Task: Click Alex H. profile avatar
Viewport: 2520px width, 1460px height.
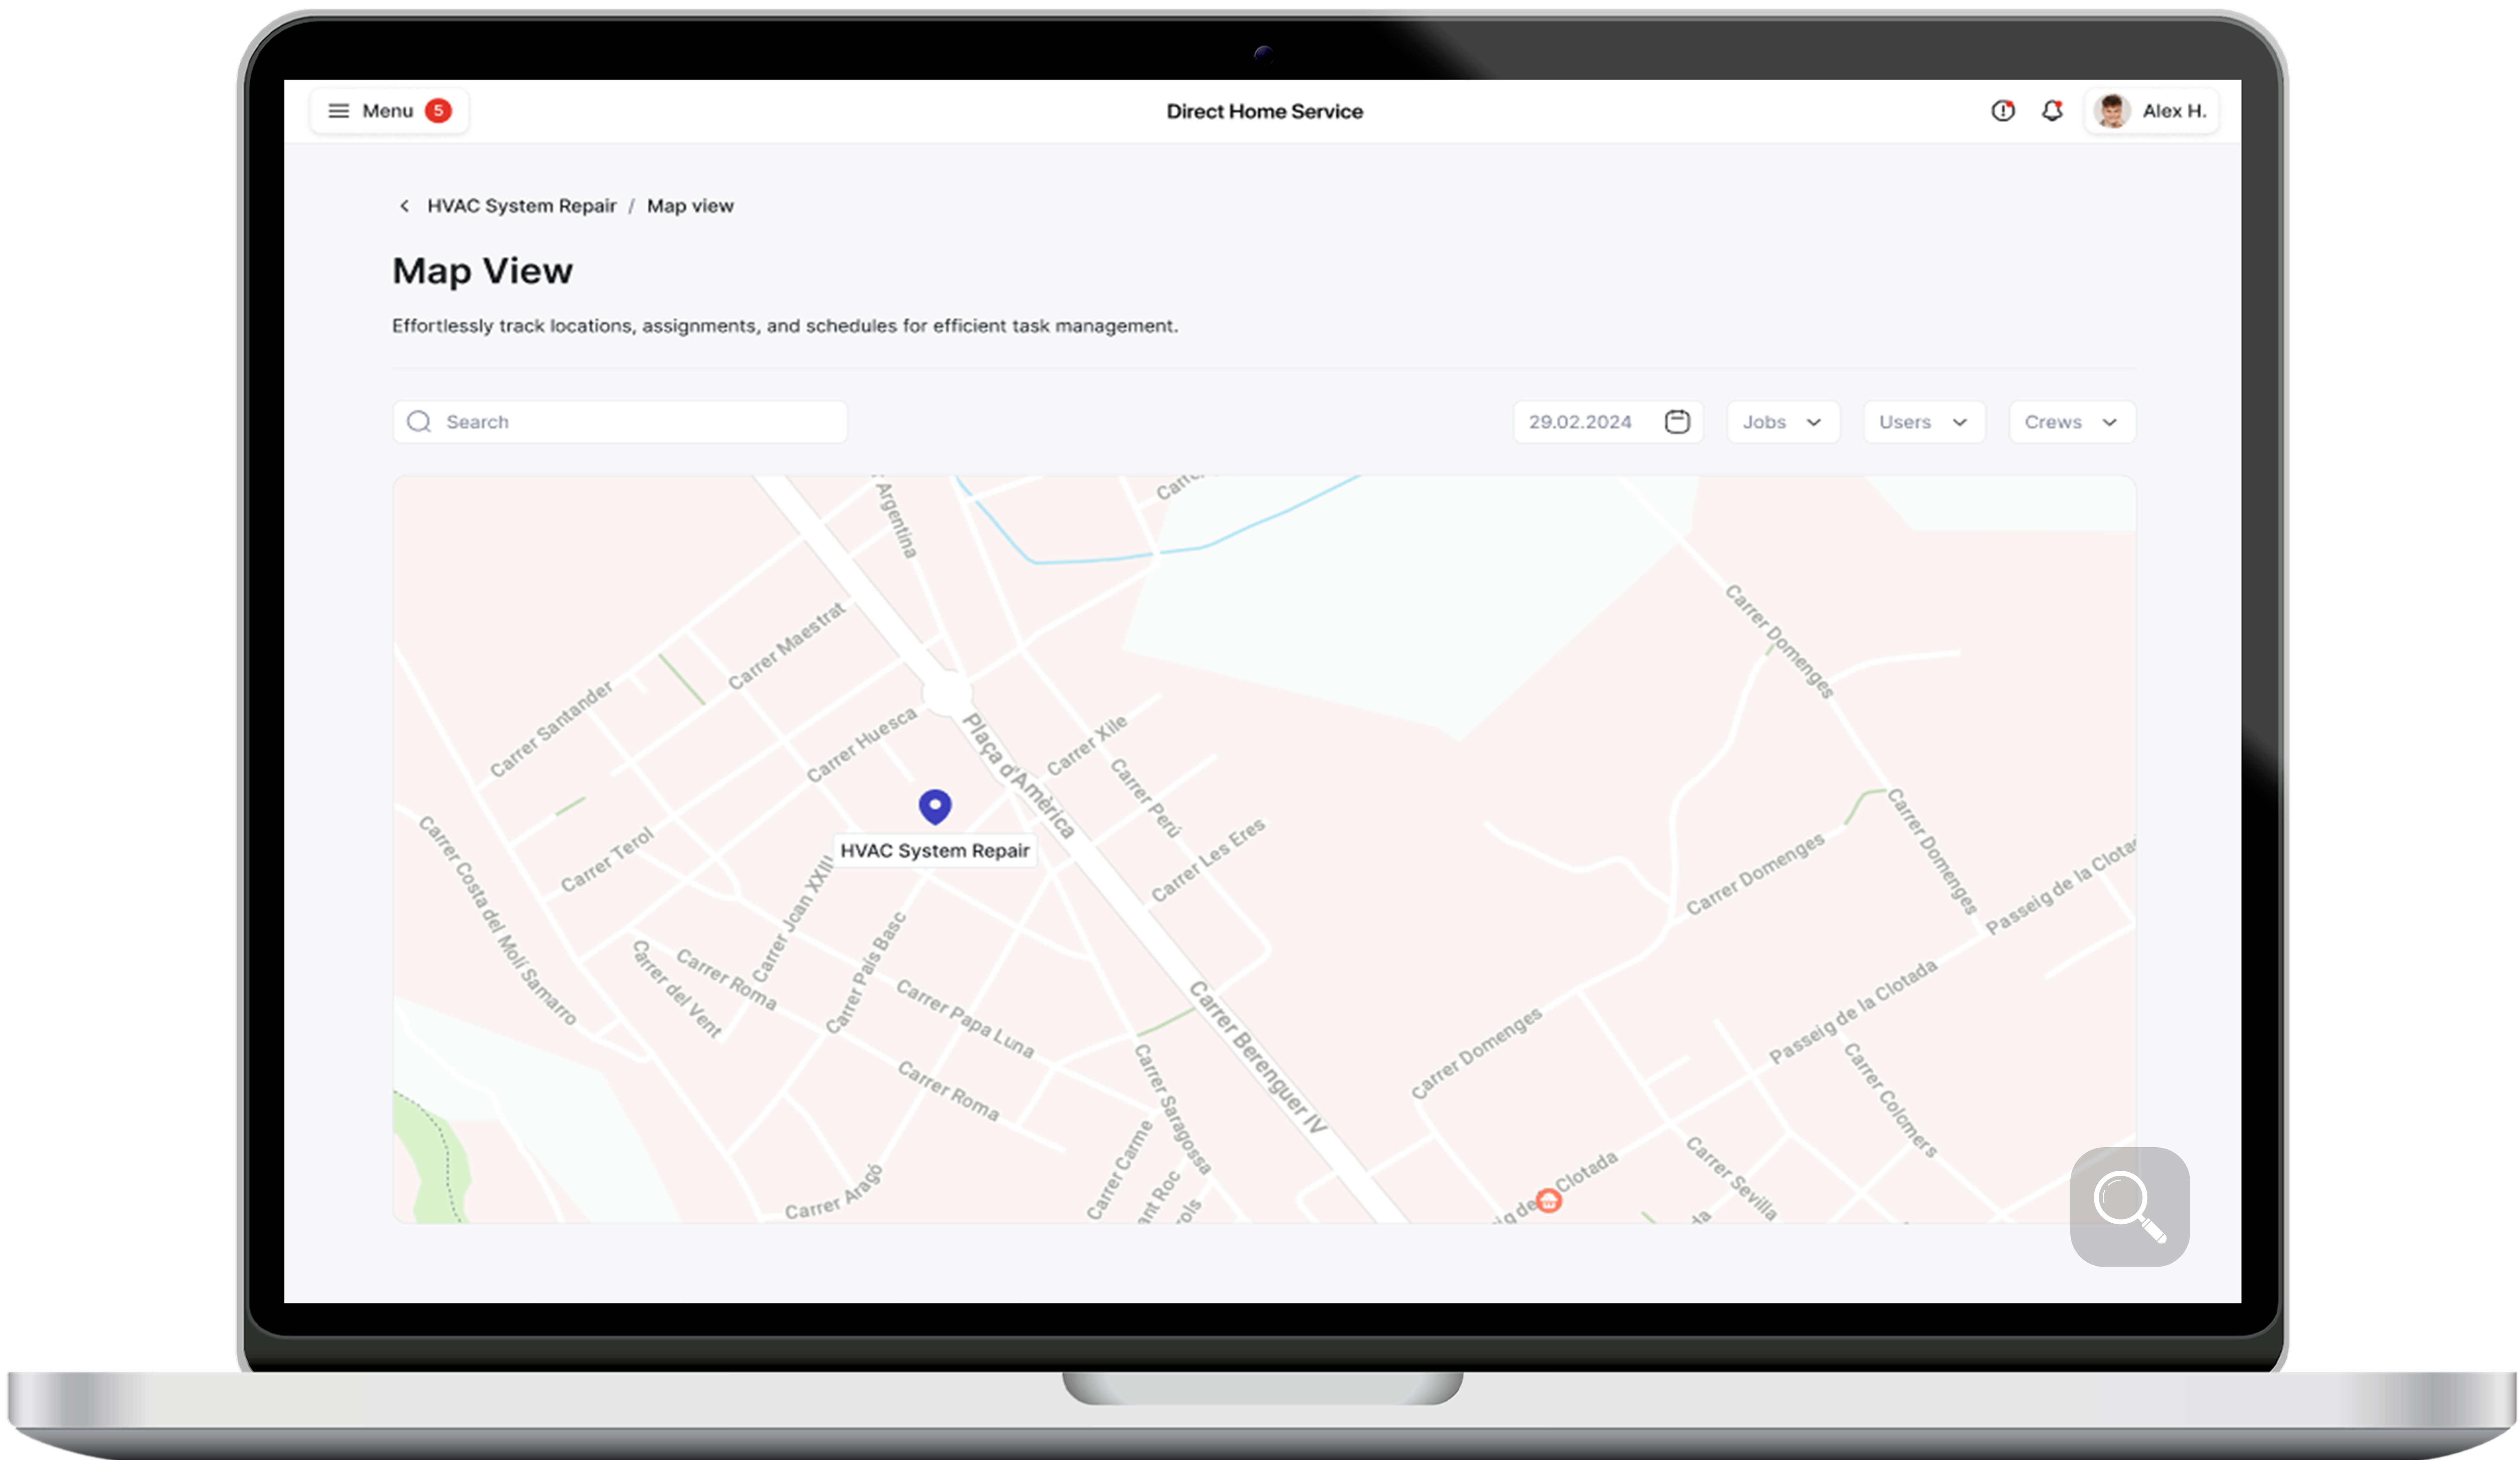Action: coord(2112,111)
